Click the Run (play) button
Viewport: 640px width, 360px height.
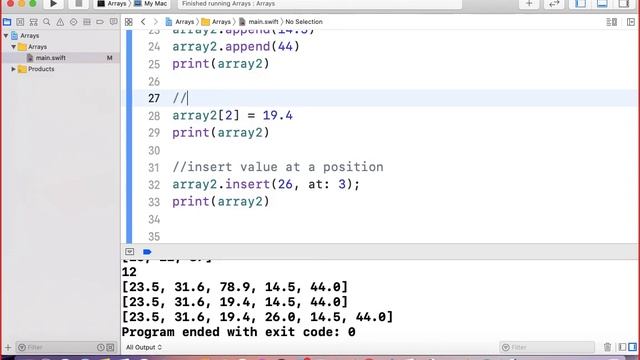point(53,4)
